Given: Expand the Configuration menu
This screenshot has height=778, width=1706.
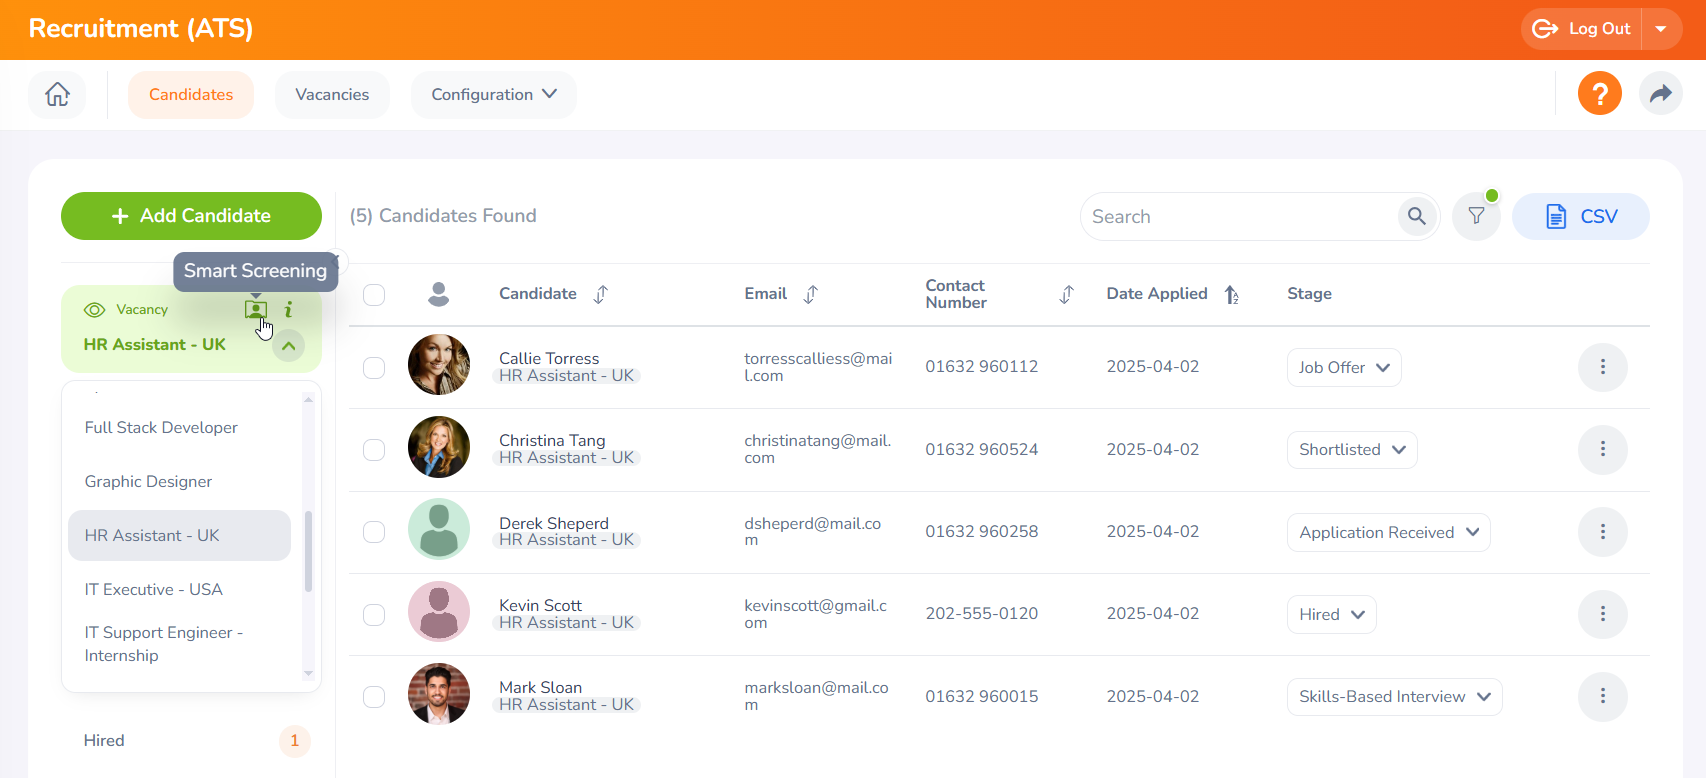Looking at the screenshot, I should 493,94.
